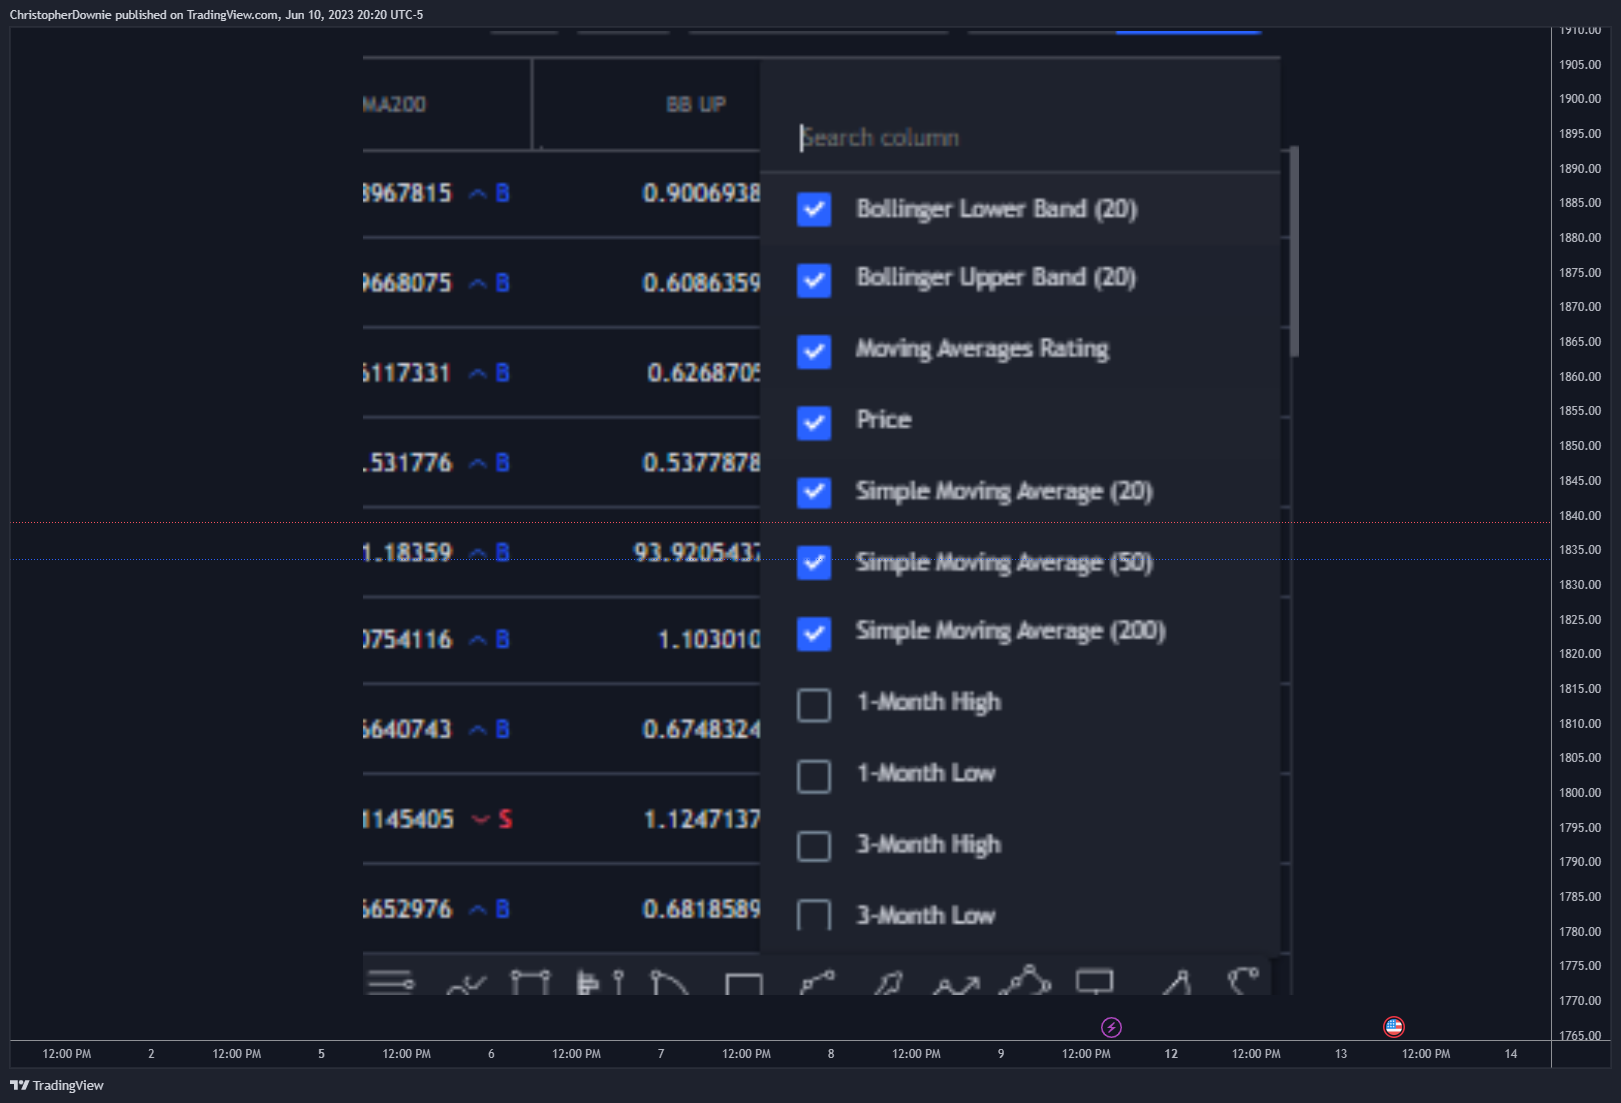Select the polyline with nodes tool icon
The image size is (1621, 1103).
pyautogui.click(x=1025, y=980)
